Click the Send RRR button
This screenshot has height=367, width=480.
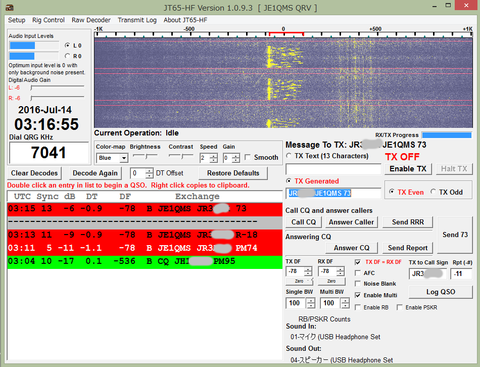tap(408, 222)
